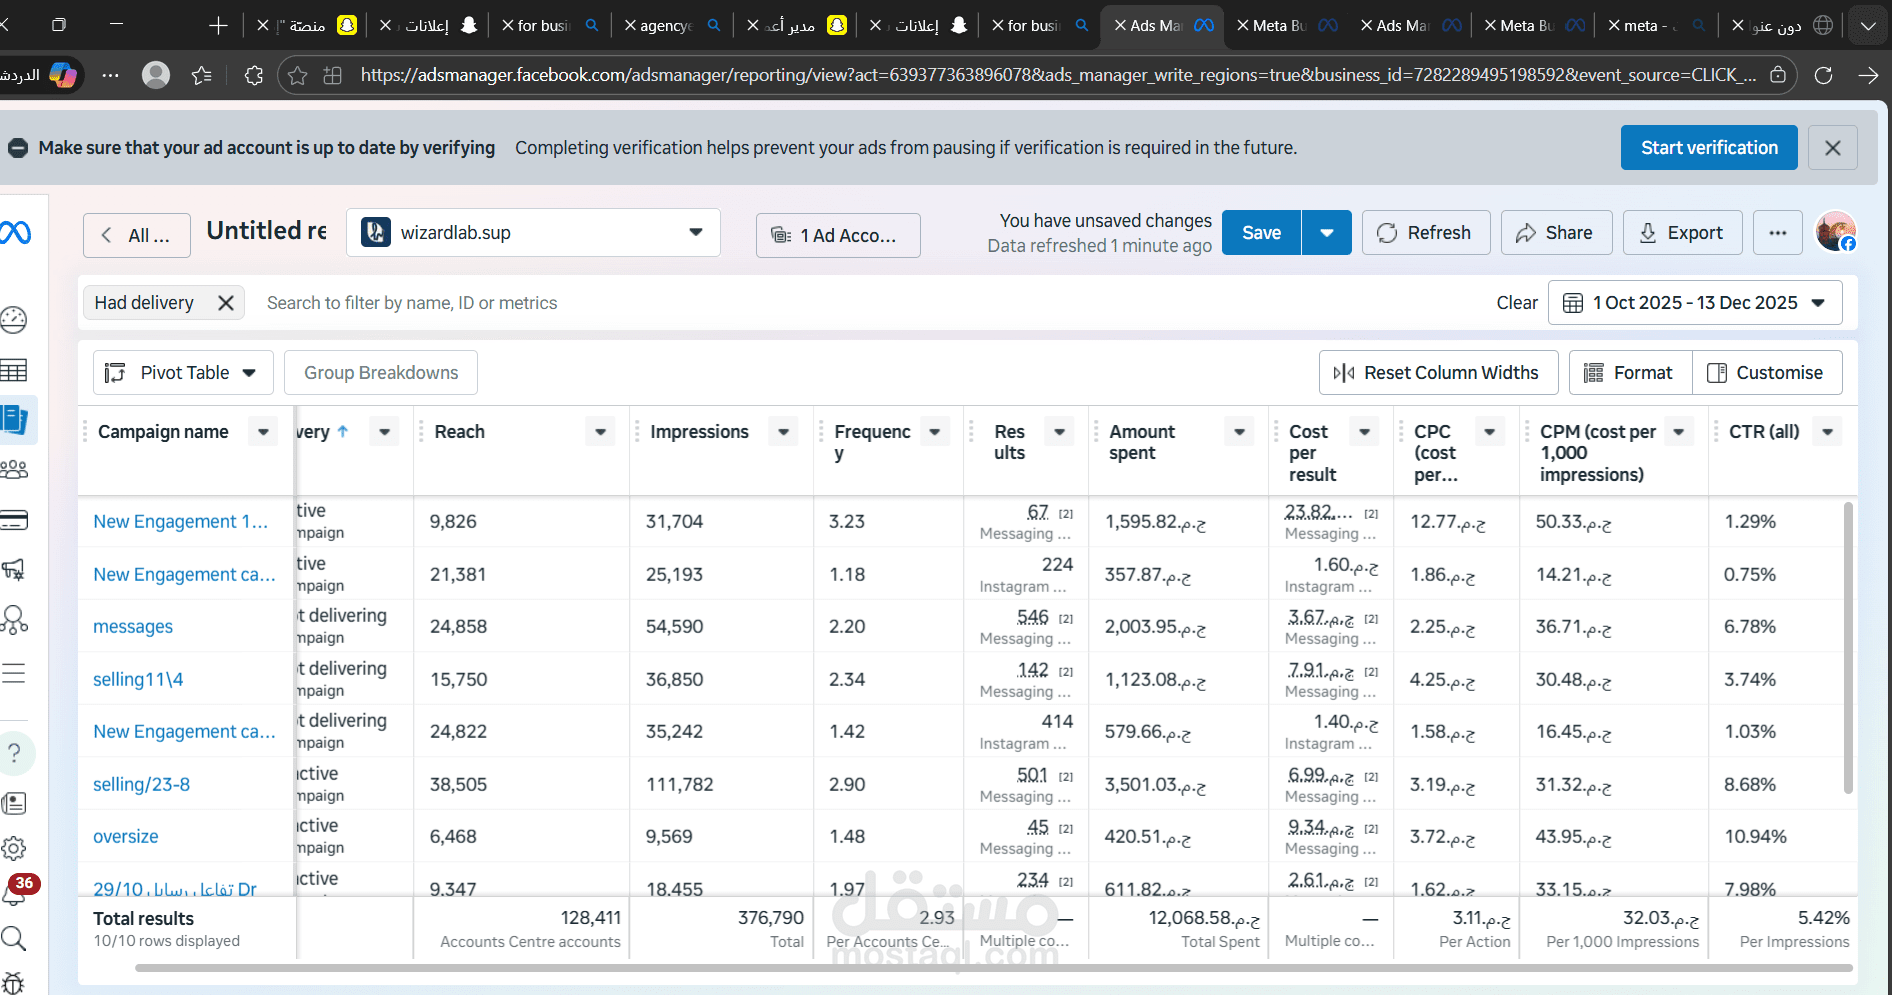Image resolution: width=1892 pixels, height=995 pixels.
Task: Open the Save button dropdown arrow
Action: 1326,232
